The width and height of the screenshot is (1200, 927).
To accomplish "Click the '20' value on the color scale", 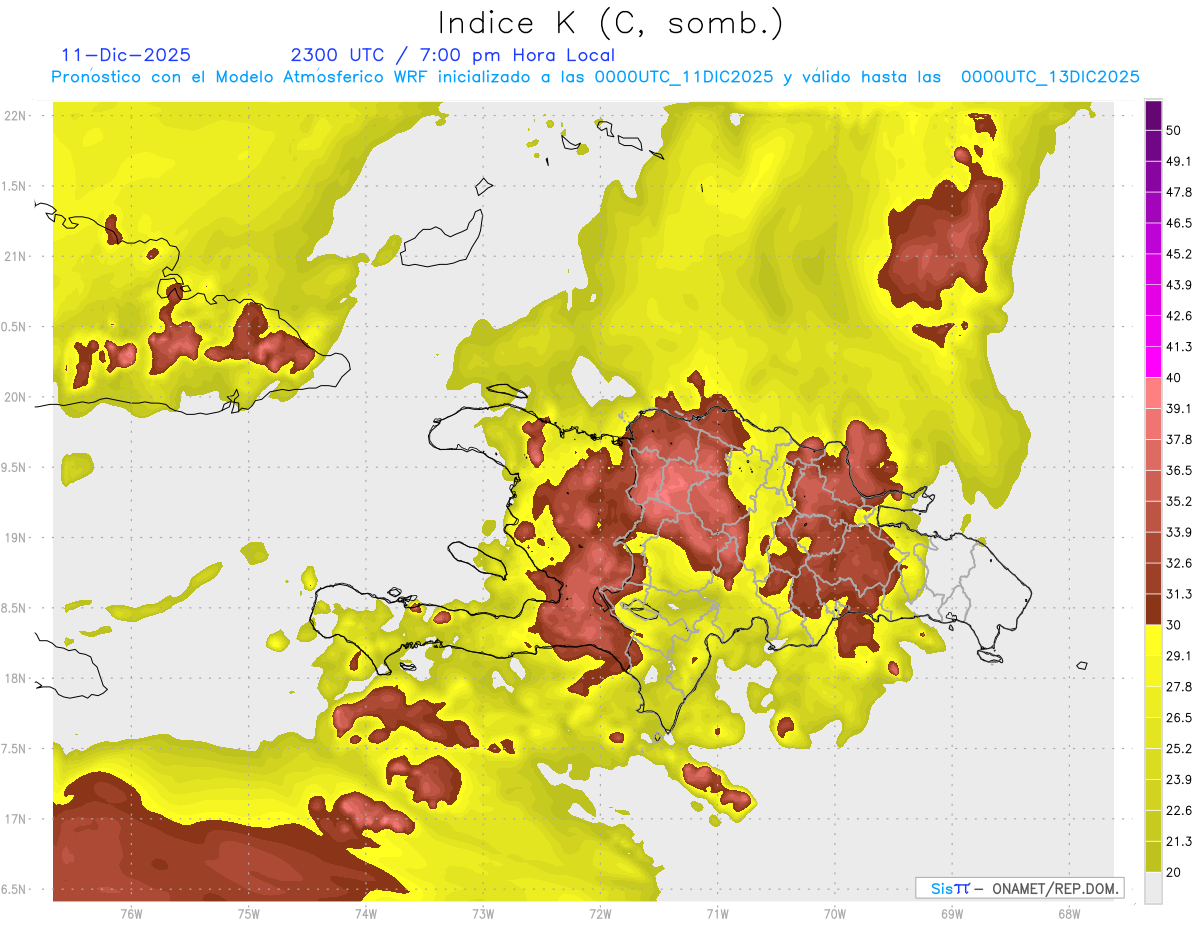I will pos(1174,872).
